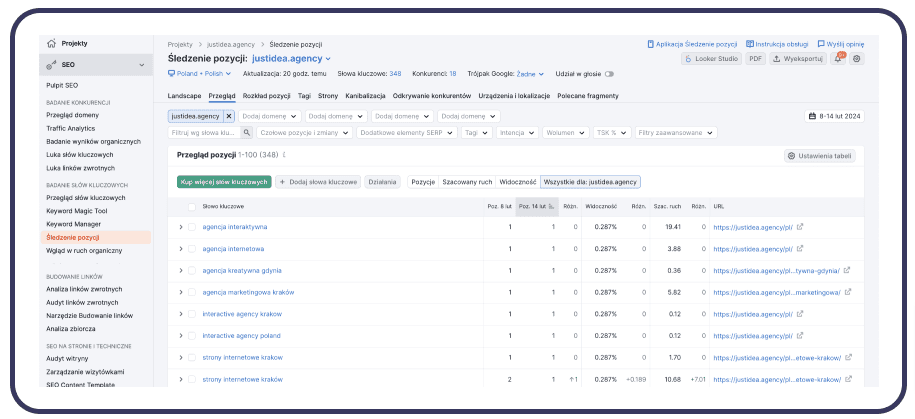The image size is (915, 419).
Task: Expand the strony internetowe kraków row
Action: [x=180, y=379]
